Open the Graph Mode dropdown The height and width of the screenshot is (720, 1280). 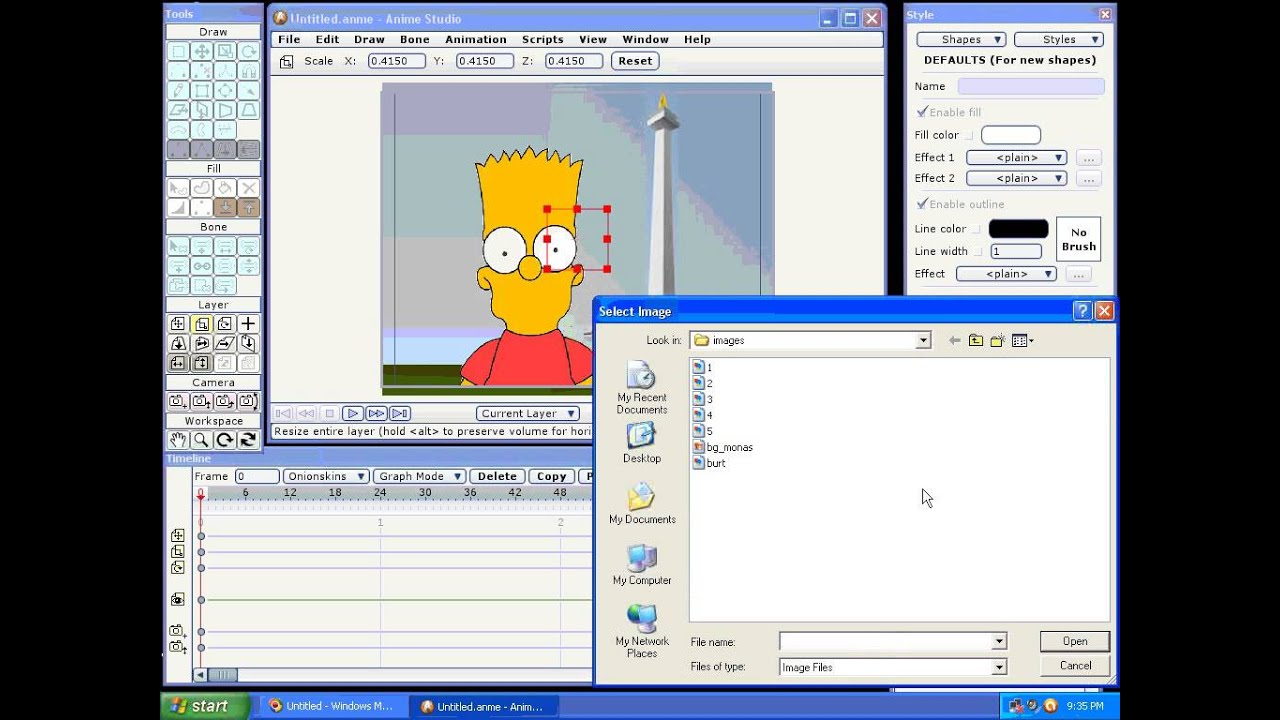click(419, 476)
